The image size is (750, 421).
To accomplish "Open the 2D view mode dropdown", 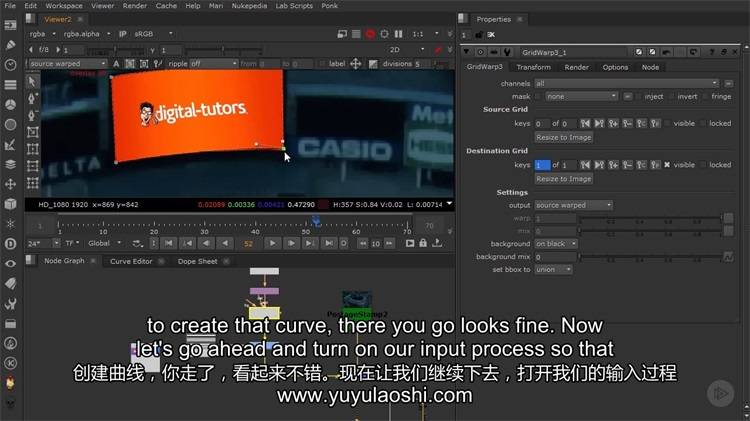I will coord(407,50).
